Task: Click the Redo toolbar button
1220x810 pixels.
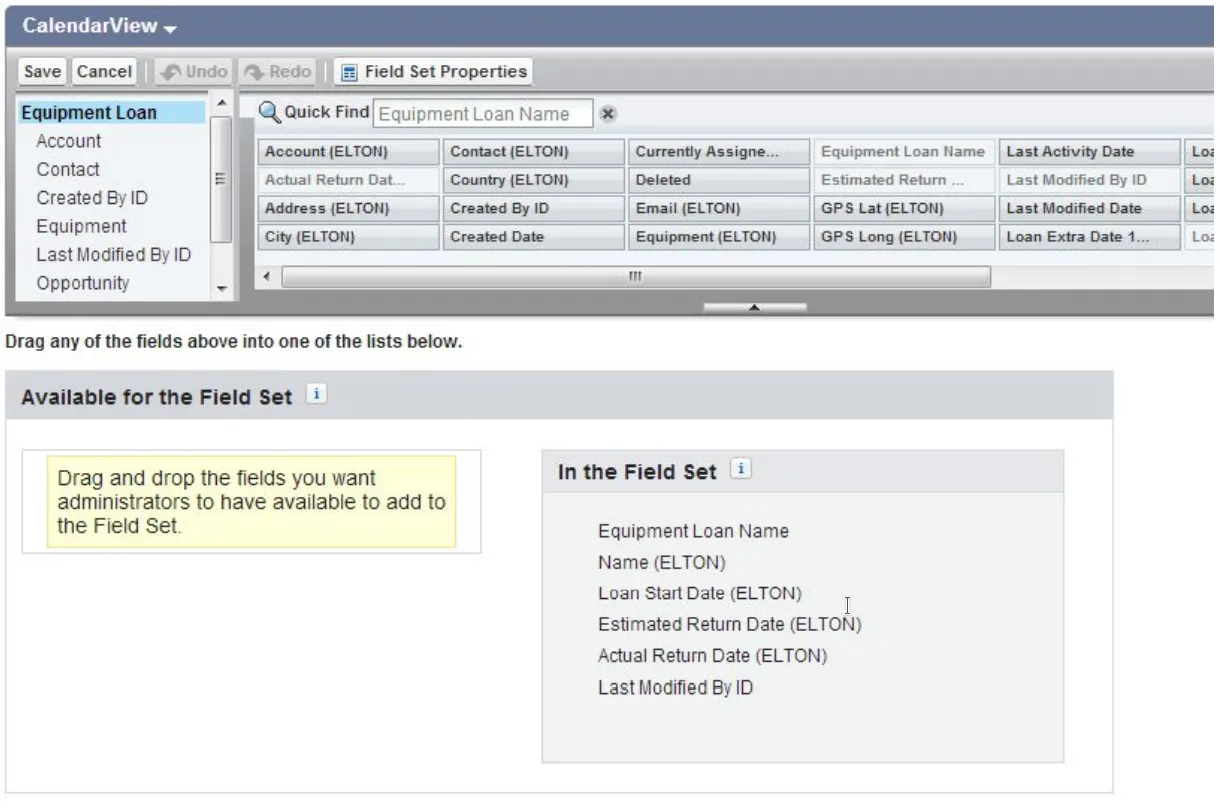Action: click(278, 72)
